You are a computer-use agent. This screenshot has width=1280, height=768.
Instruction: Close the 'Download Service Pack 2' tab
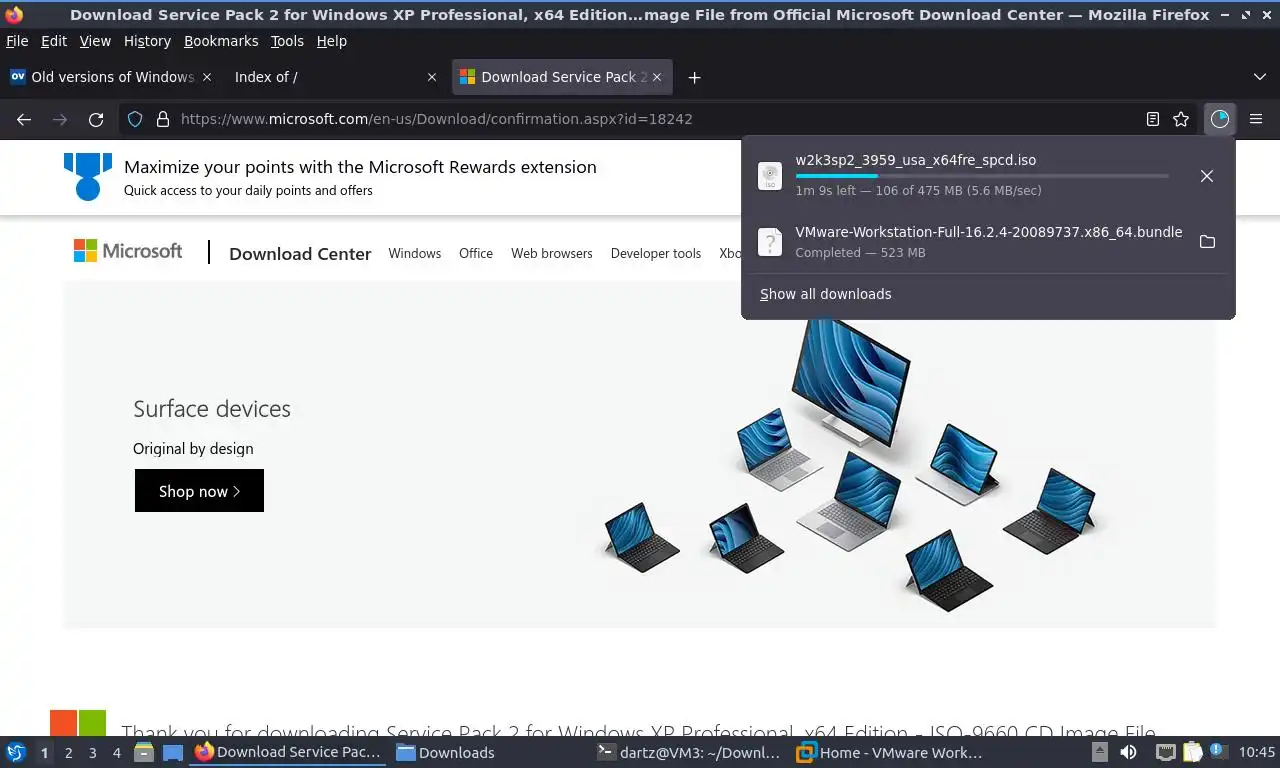[657, 77]
